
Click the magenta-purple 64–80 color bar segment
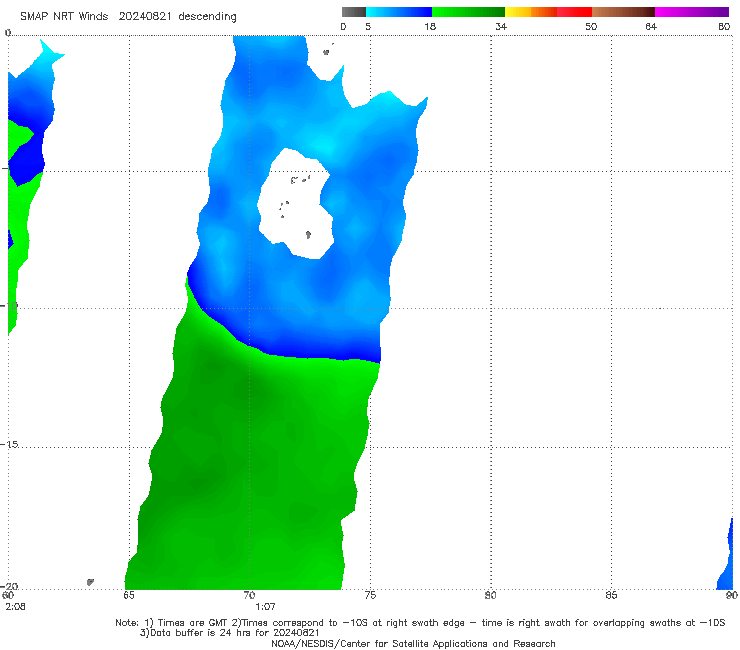tap(692, 12)
